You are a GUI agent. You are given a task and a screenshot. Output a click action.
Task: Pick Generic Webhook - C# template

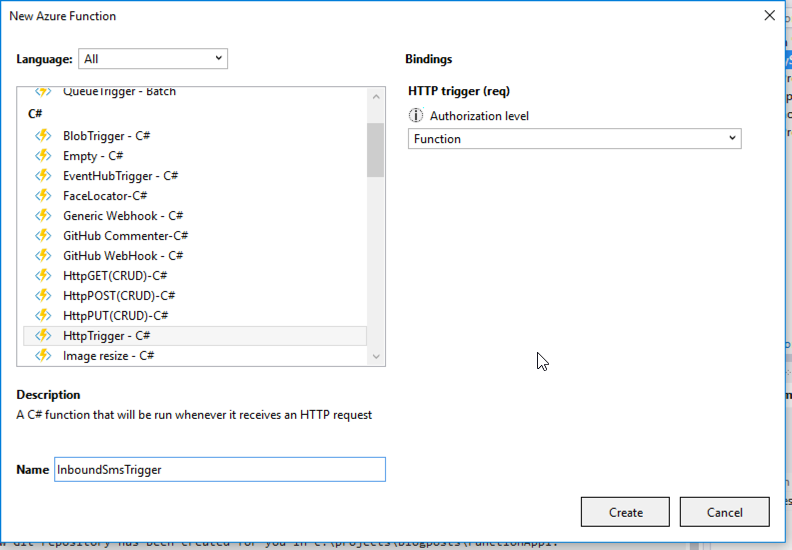tap(195, 216)
